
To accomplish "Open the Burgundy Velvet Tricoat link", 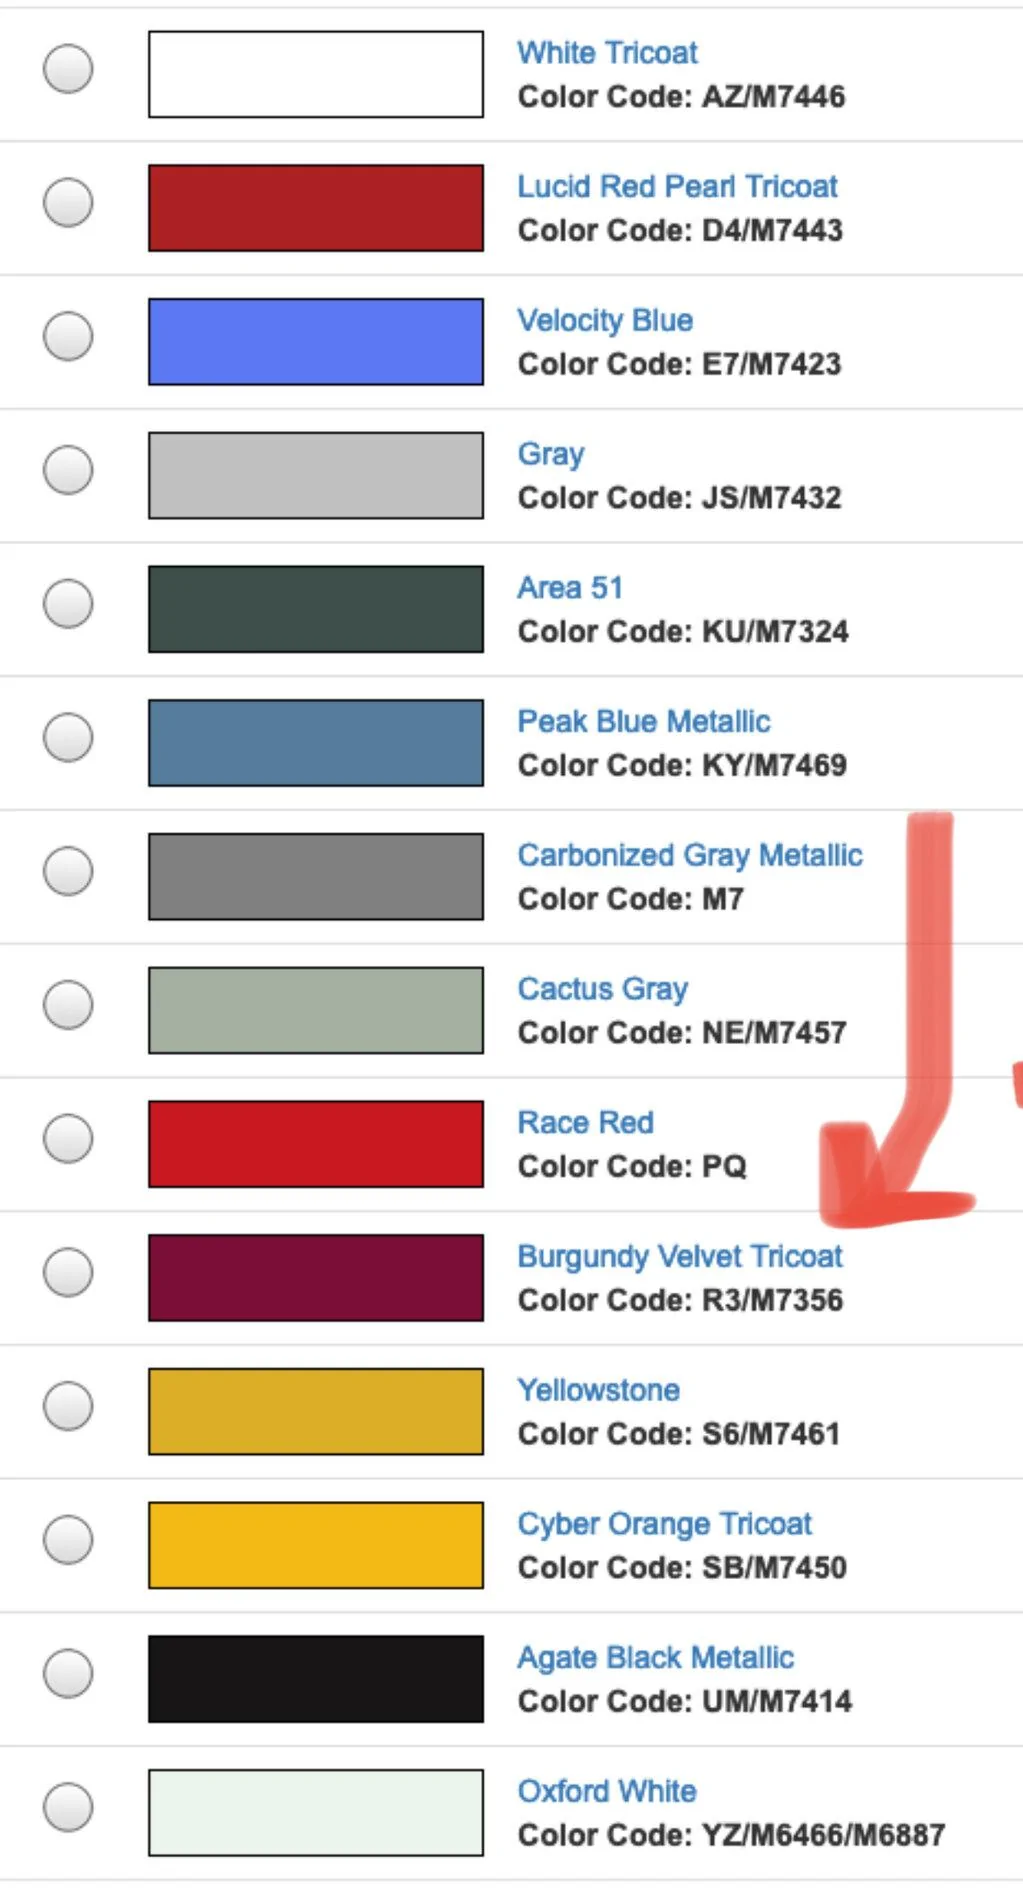I will point(679,1257).
